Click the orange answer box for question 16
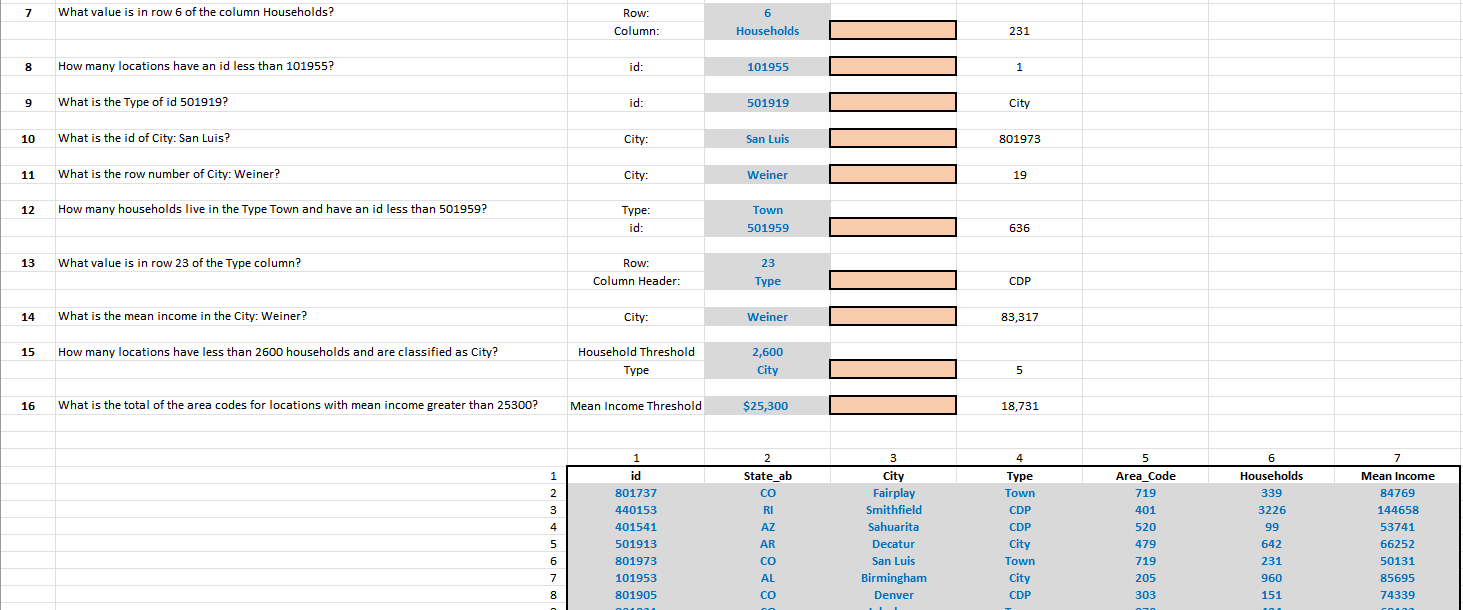The image size is (1463, 610). [892, 404]
